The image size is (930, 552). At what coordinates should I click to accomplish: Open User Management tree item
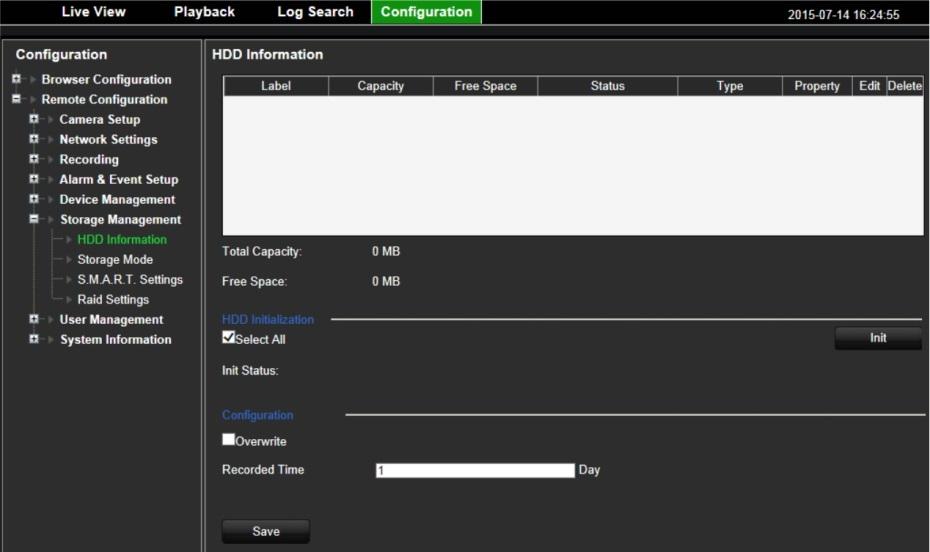[111, 320]
